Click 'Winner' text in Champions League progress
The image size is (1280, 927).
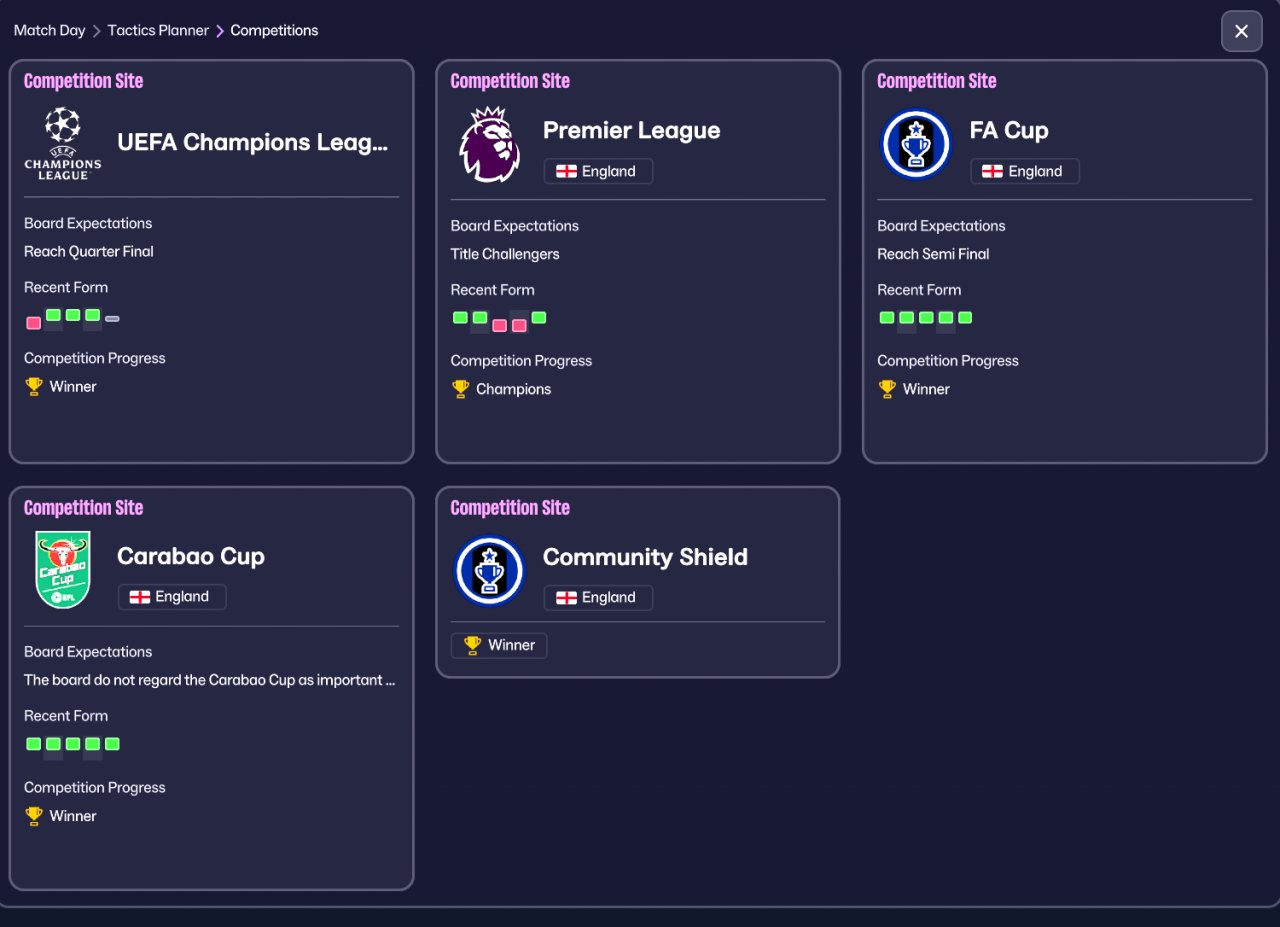pos(73,386)
